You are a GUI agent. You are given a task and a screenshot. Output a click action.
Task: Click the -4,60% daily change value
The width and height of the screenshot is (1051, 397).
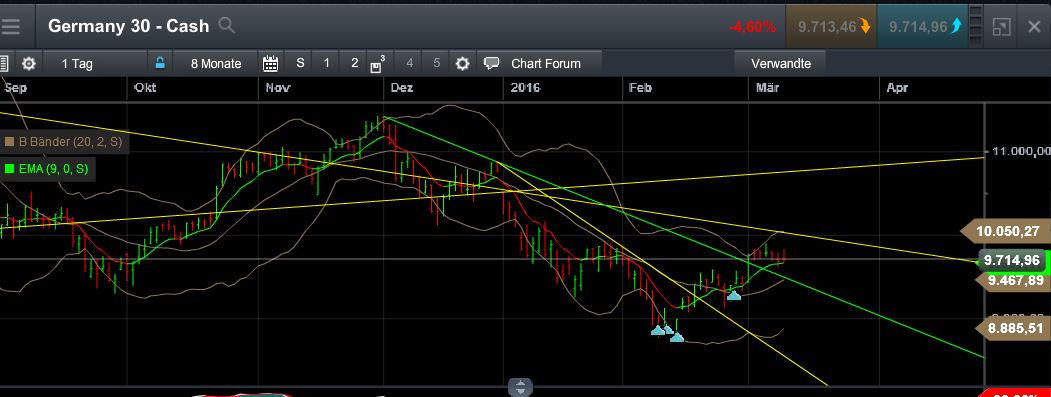click(753, 27)
